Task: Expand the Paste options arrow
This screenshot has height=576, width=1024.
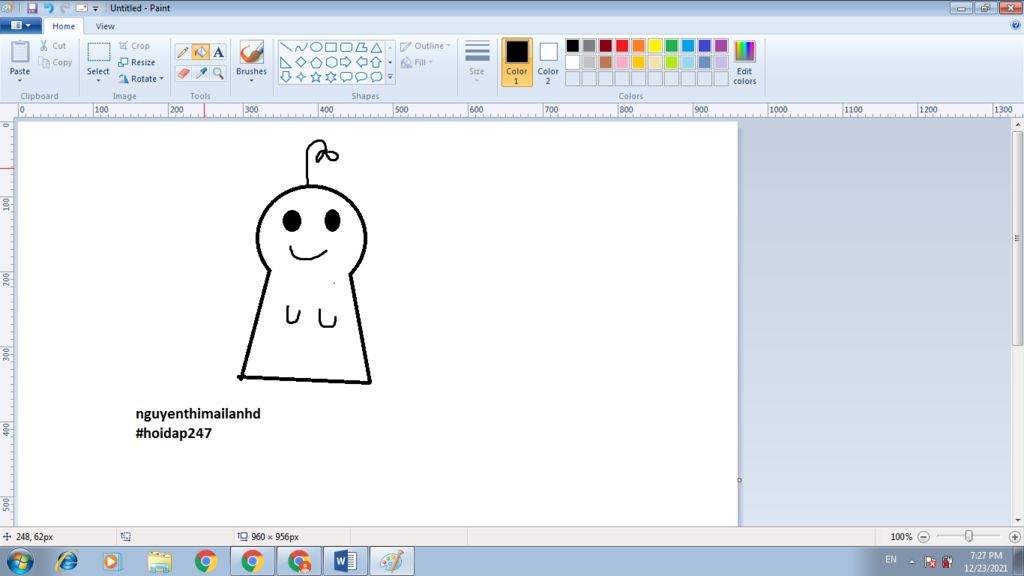Action: point(20,81)
